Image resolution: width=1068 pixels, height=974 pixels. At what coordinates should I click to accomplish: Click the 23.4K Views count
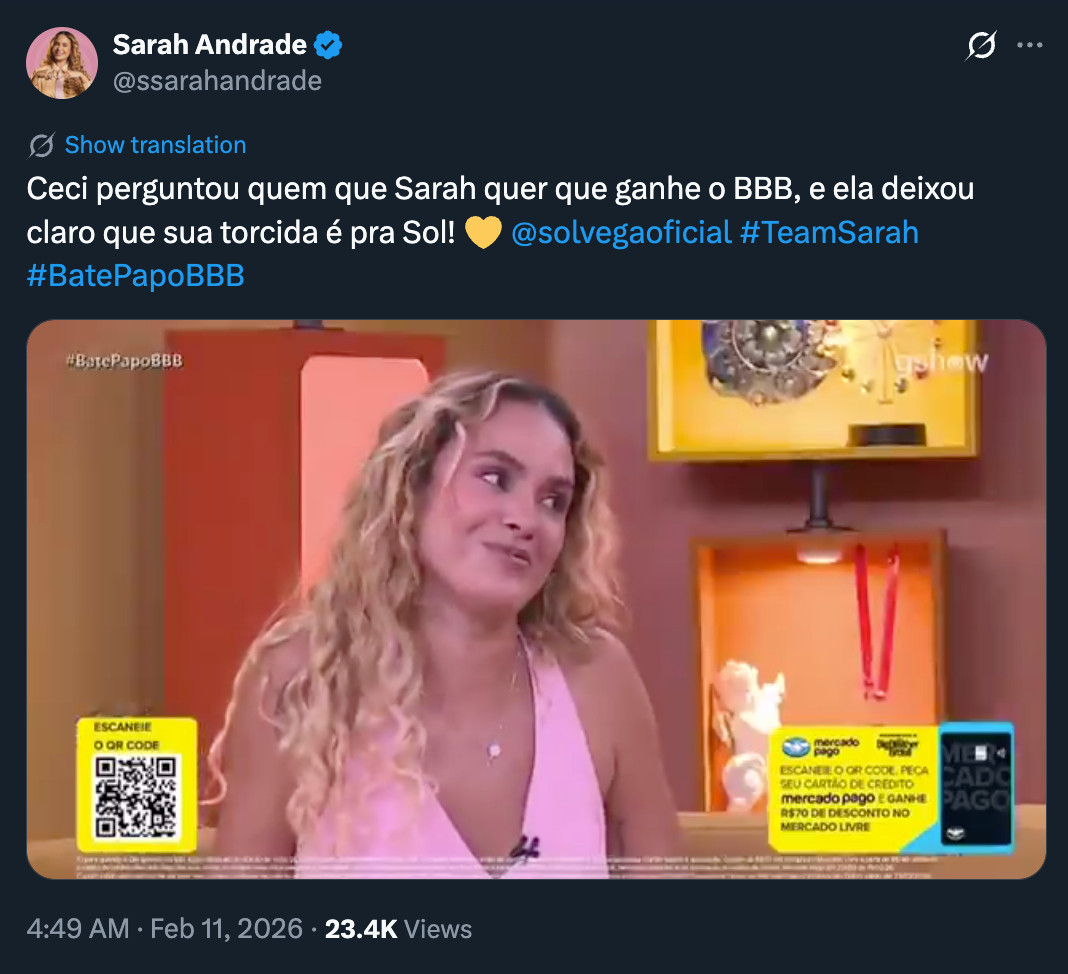(x=398, y=929)
